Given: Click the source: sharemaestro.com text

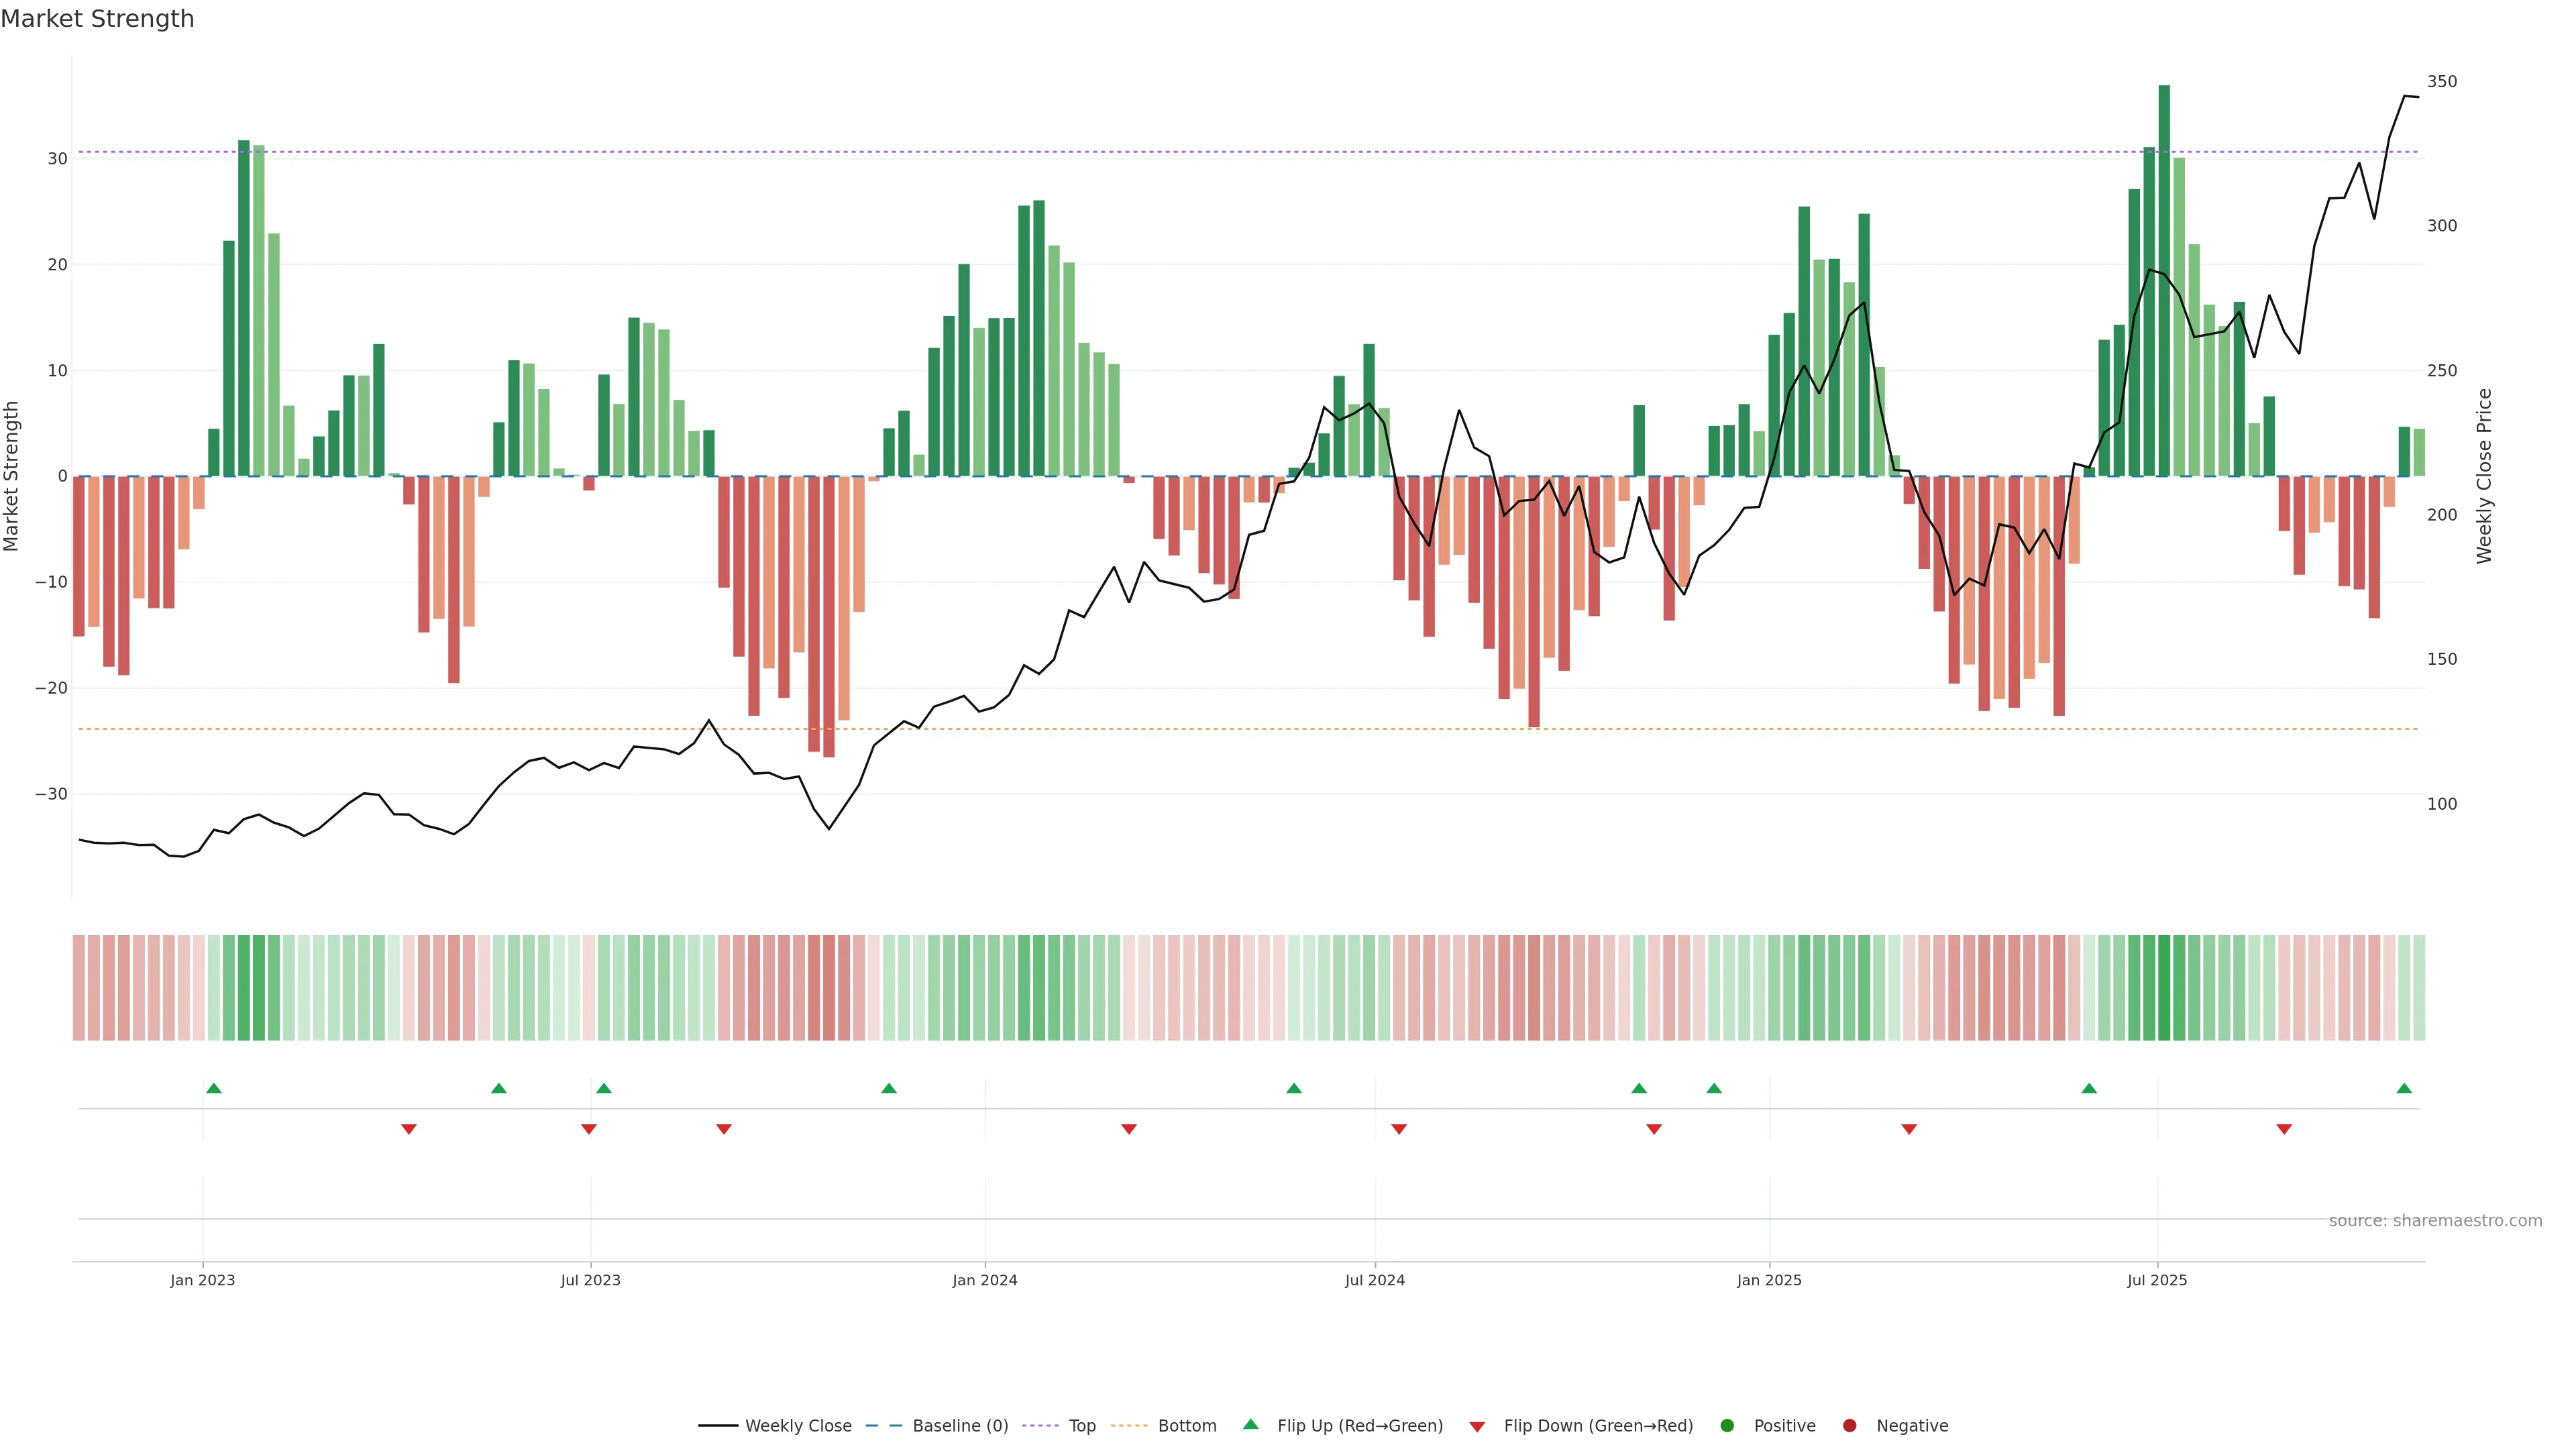Looking at the screenshot, I should tap(2435, 1221).
